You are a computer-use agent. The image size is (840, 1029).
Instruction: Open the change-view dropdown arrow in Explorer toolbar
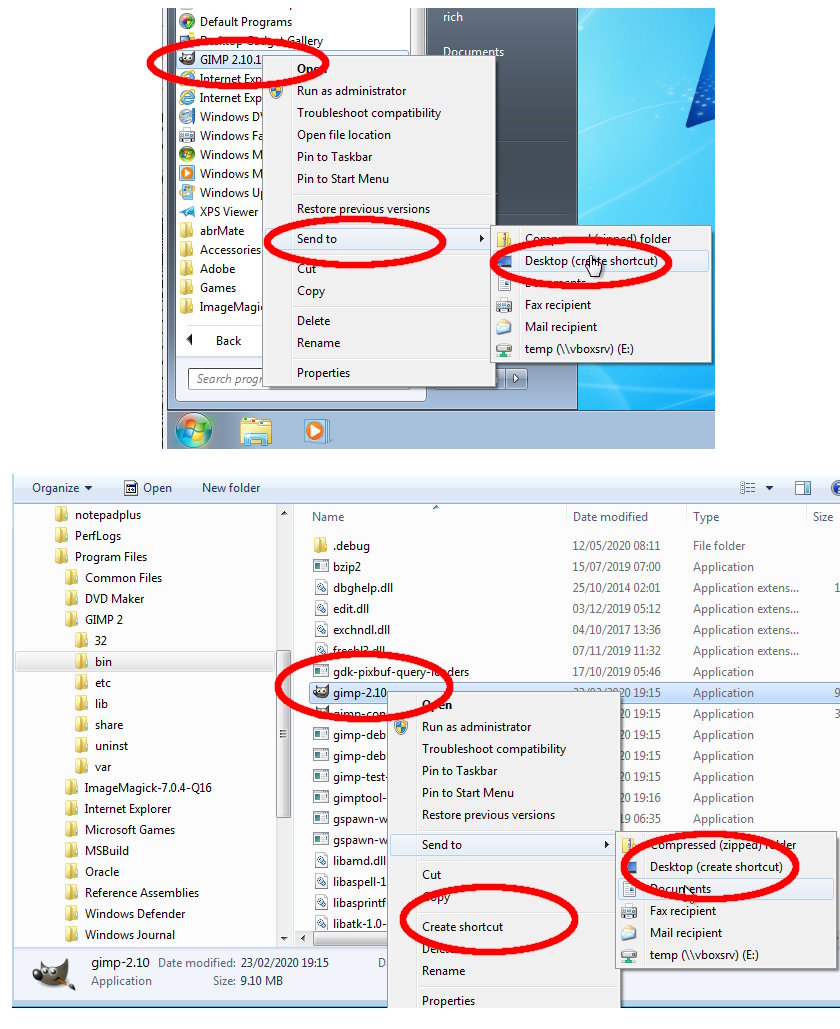point(769,488)
